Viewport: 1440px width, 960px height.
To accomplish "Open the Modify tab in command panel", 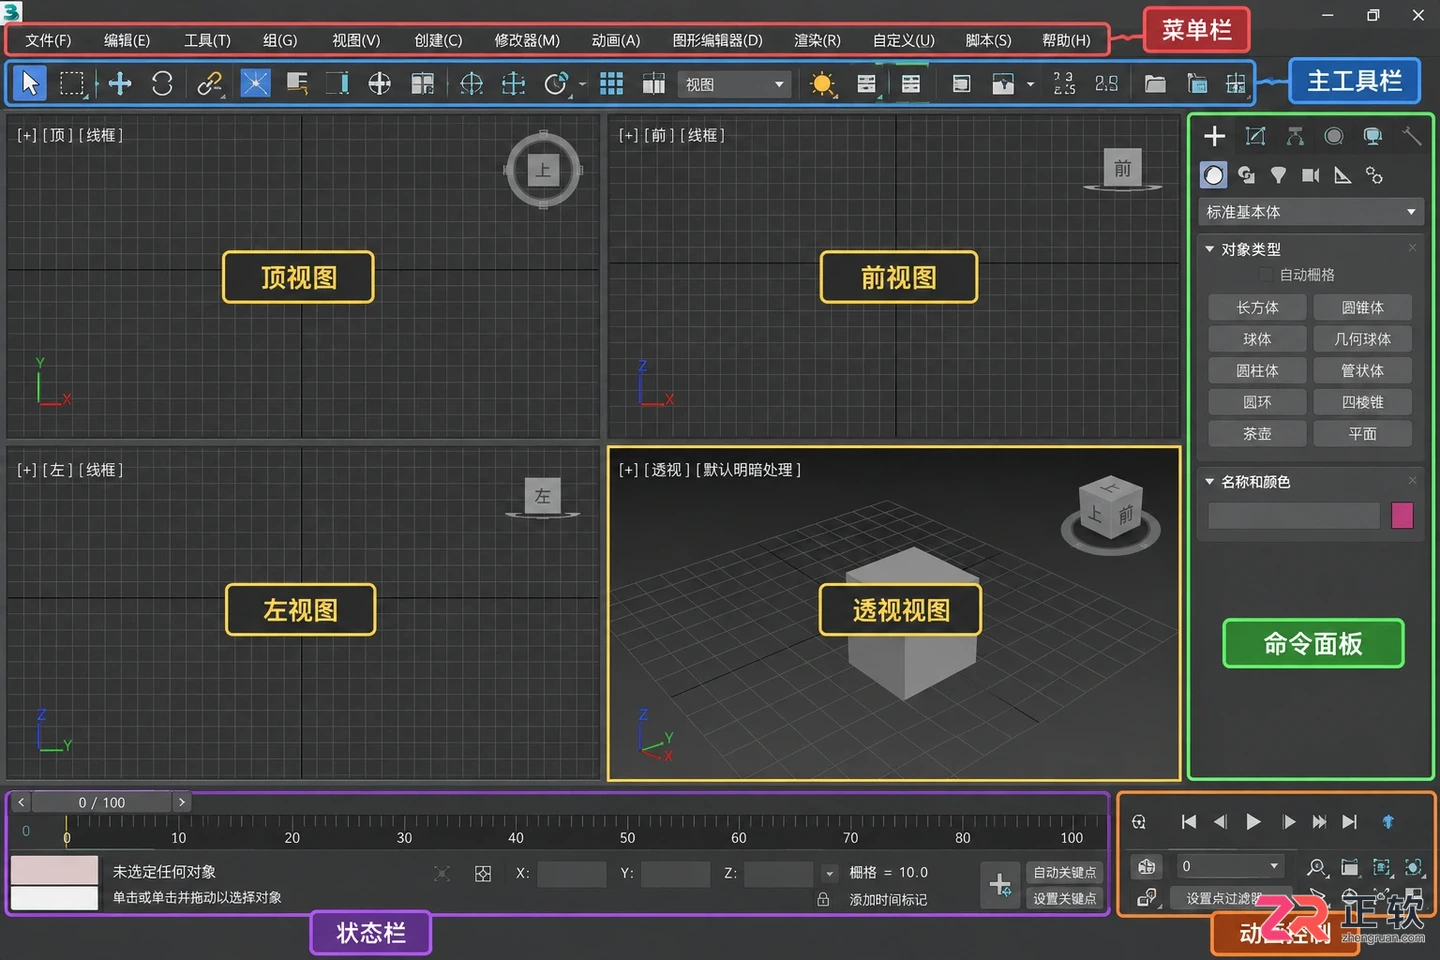I will 1255,136.
